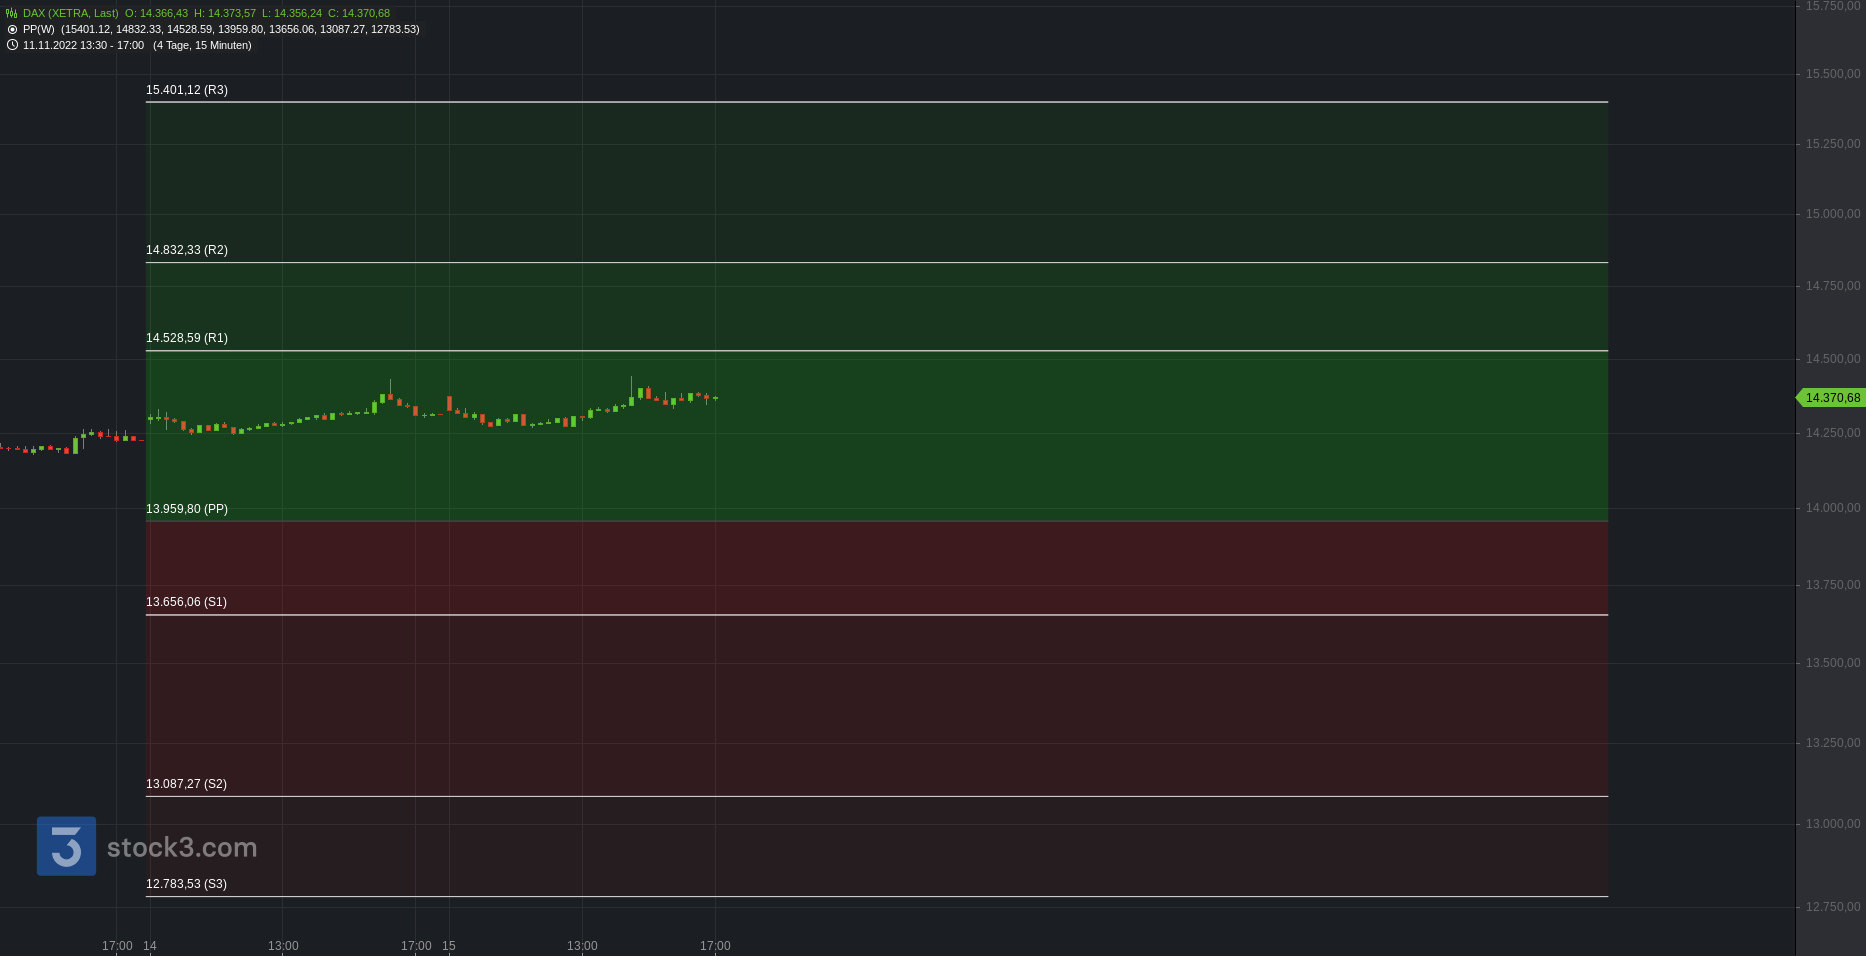The image size is (1866, 956).
Task: Click the 14.528,59 (R1) level label
Action: [187, 338]
